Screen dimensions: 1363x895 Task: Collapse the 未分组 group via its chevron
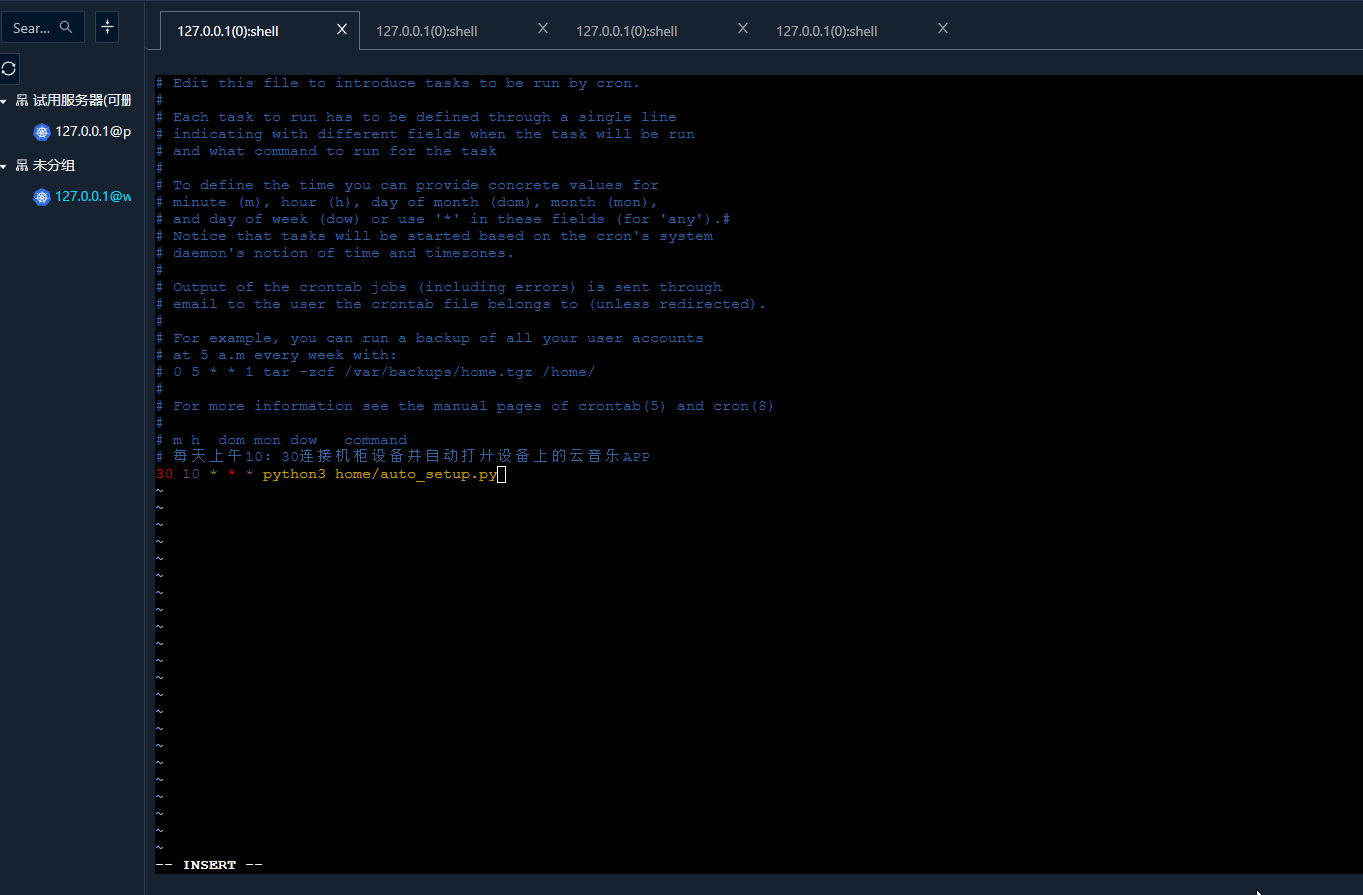click(6, 165)
